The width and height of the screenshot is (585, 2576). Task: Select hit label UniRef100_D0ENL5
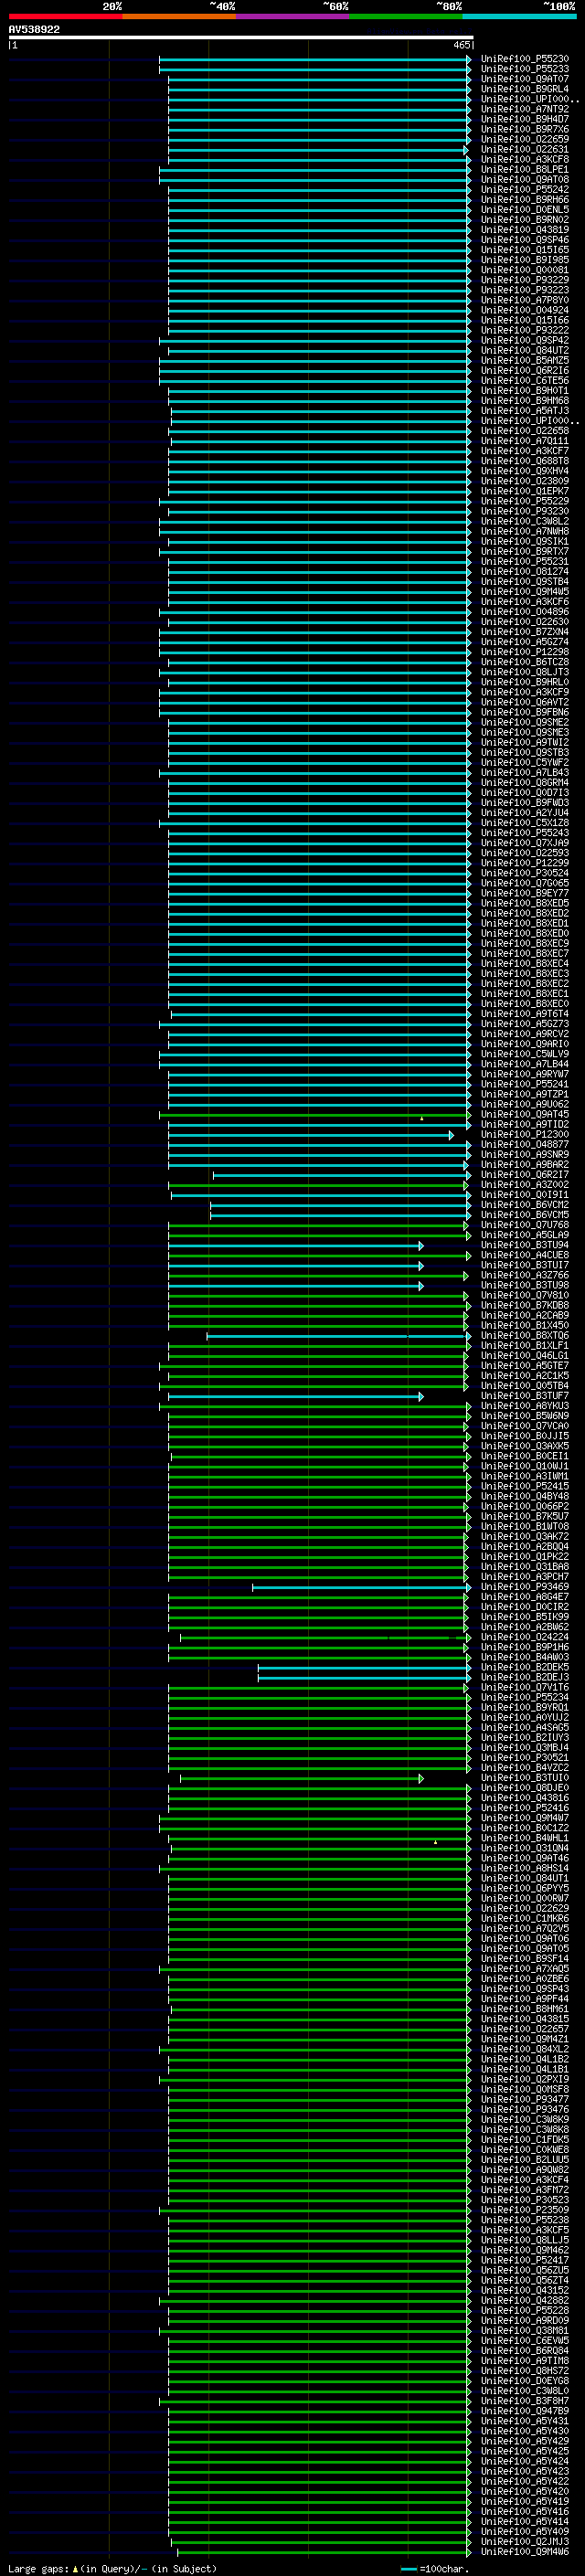point(524,210)
